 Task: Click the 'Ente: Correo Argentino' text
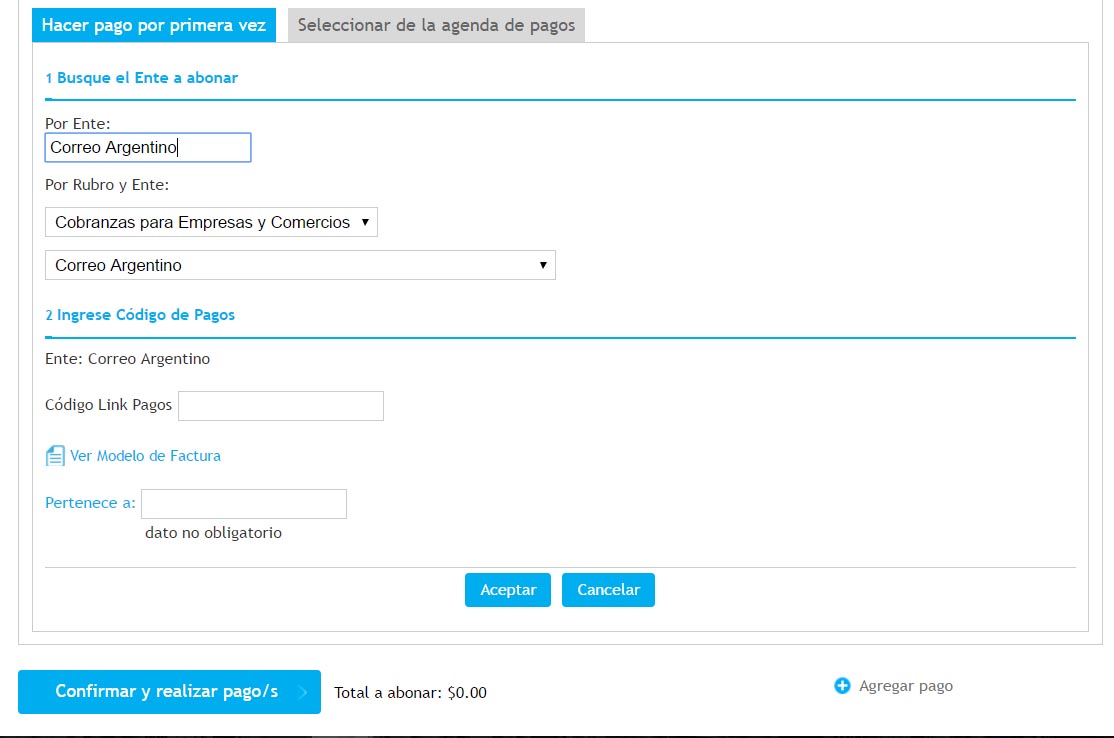pos(127,359)
